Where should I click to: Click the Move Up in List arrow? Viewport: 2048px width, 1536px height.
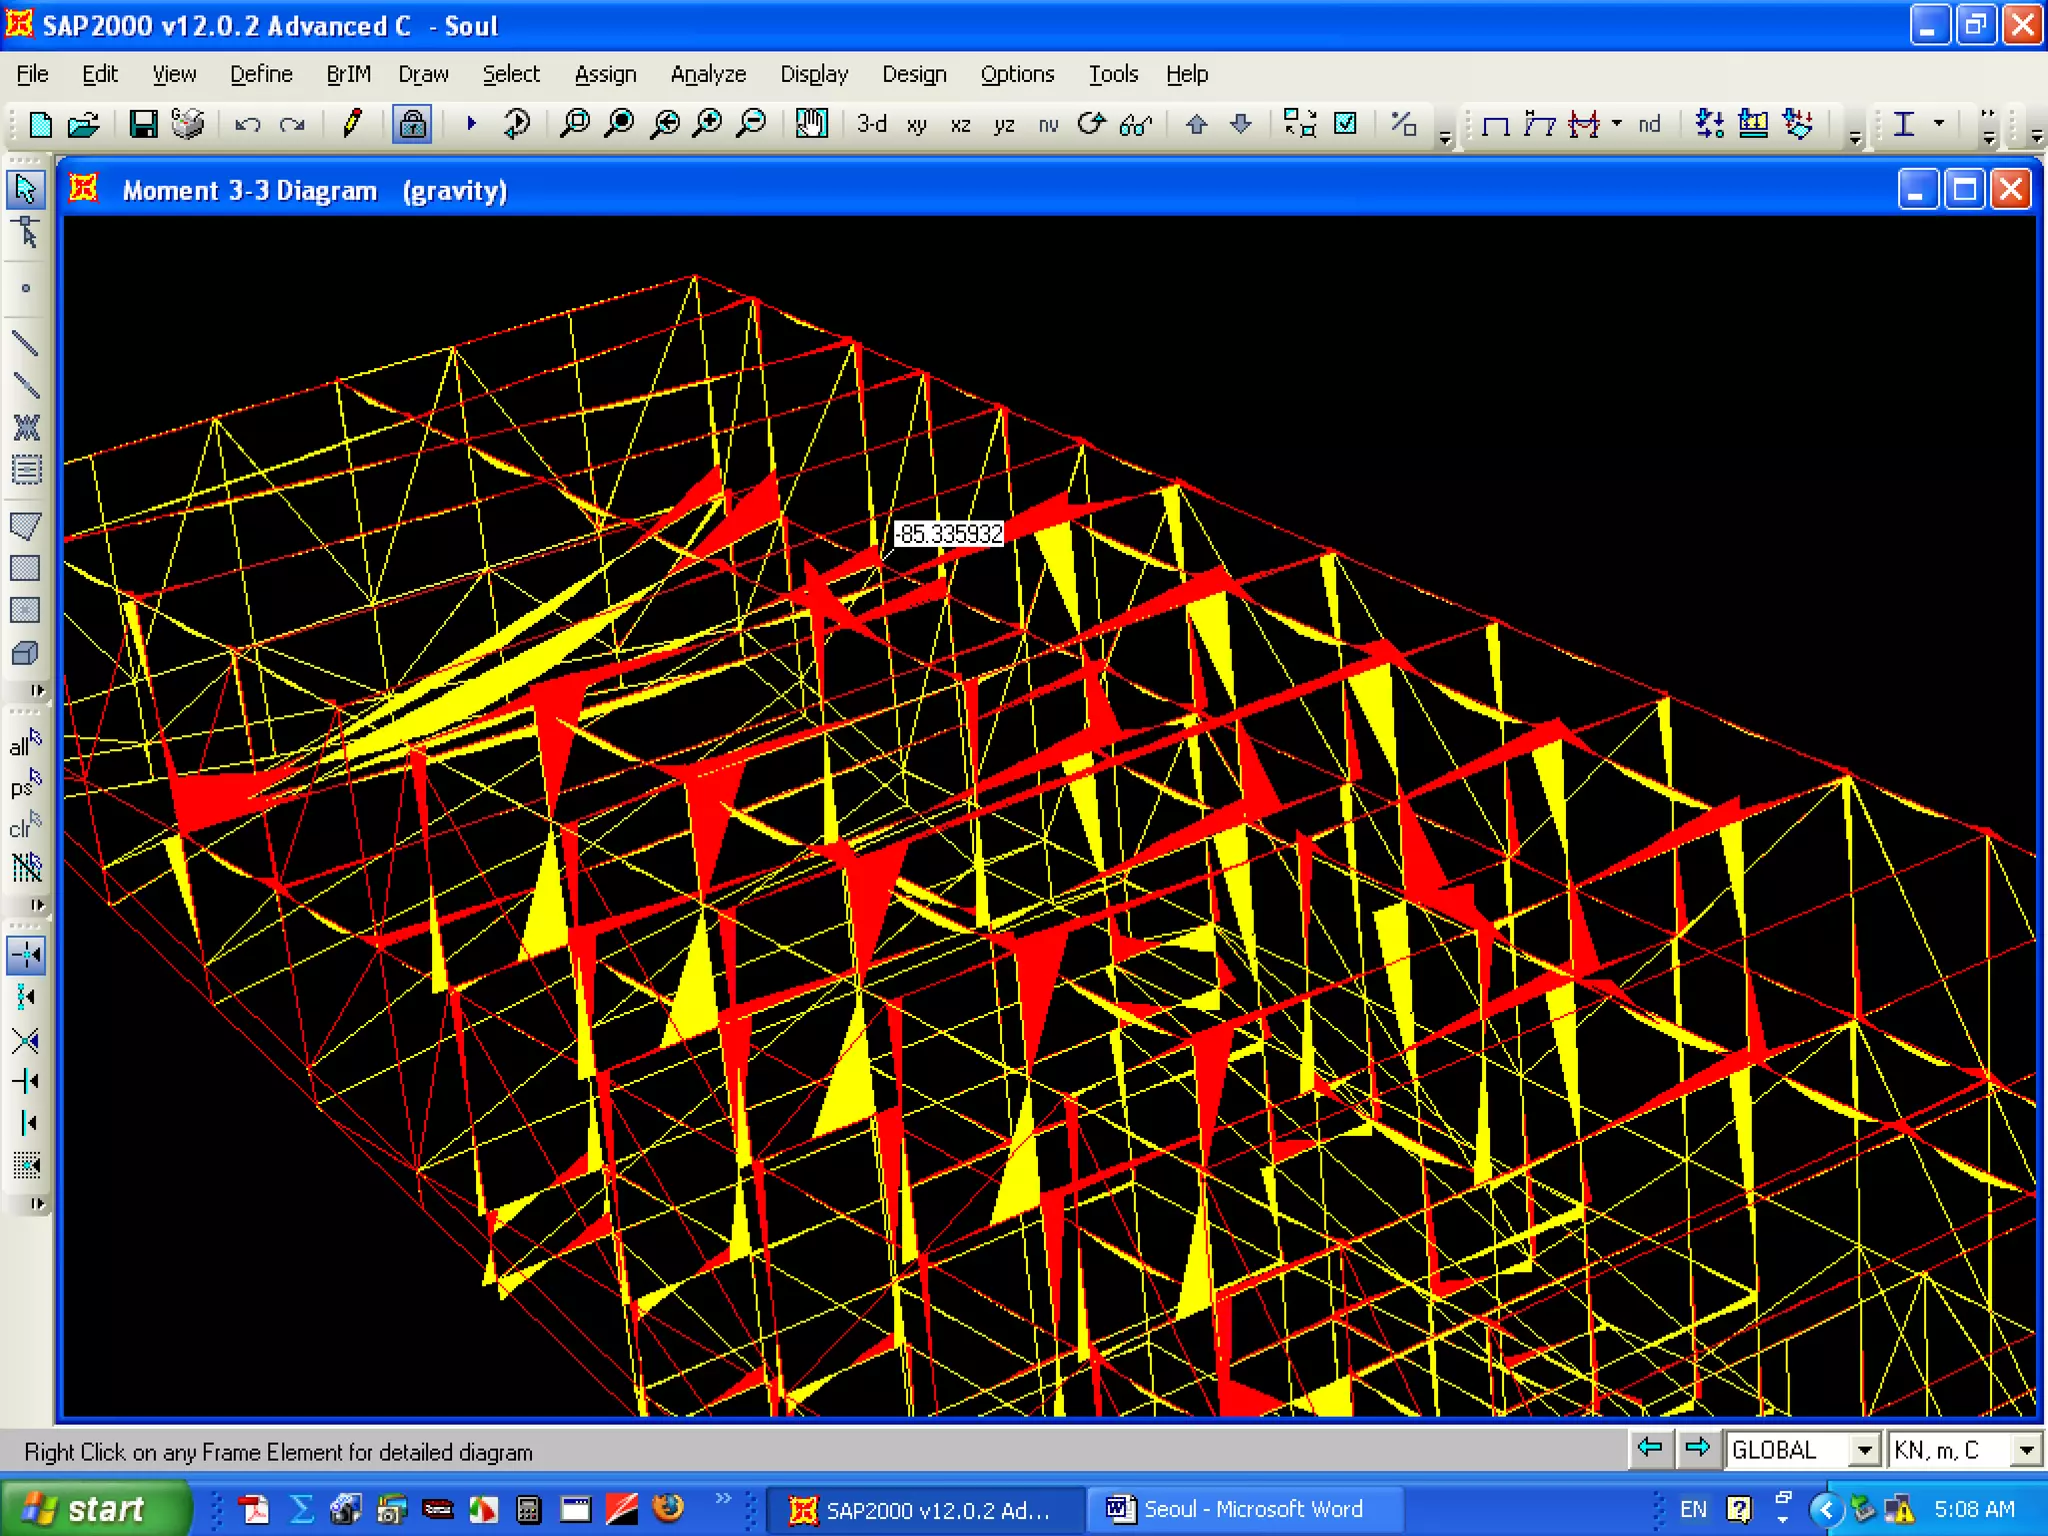[x=1196, y=124]
